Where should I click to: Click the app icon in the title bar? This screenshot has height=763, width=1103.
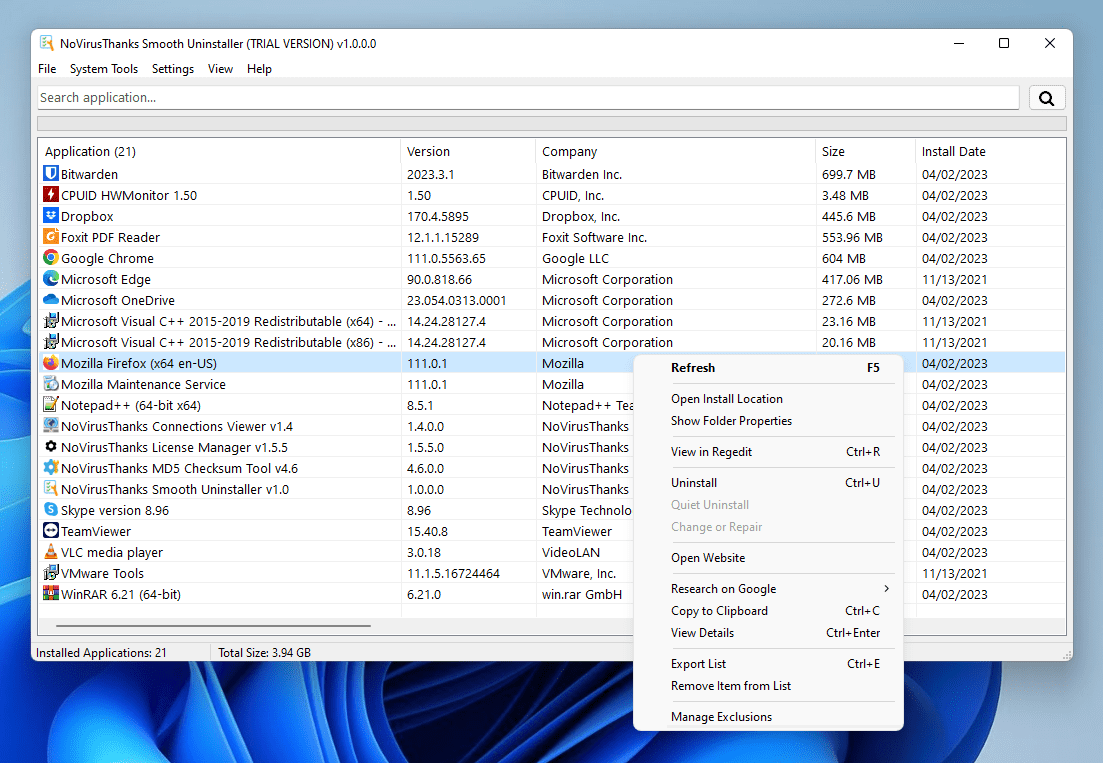pyautogui.click(x=46, y=43)
